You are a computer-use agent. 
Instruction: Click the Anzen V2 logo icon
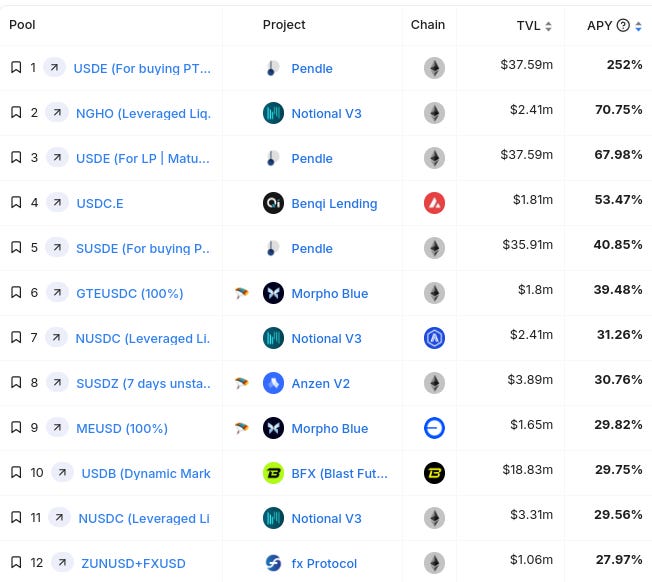tap(273, 383)
